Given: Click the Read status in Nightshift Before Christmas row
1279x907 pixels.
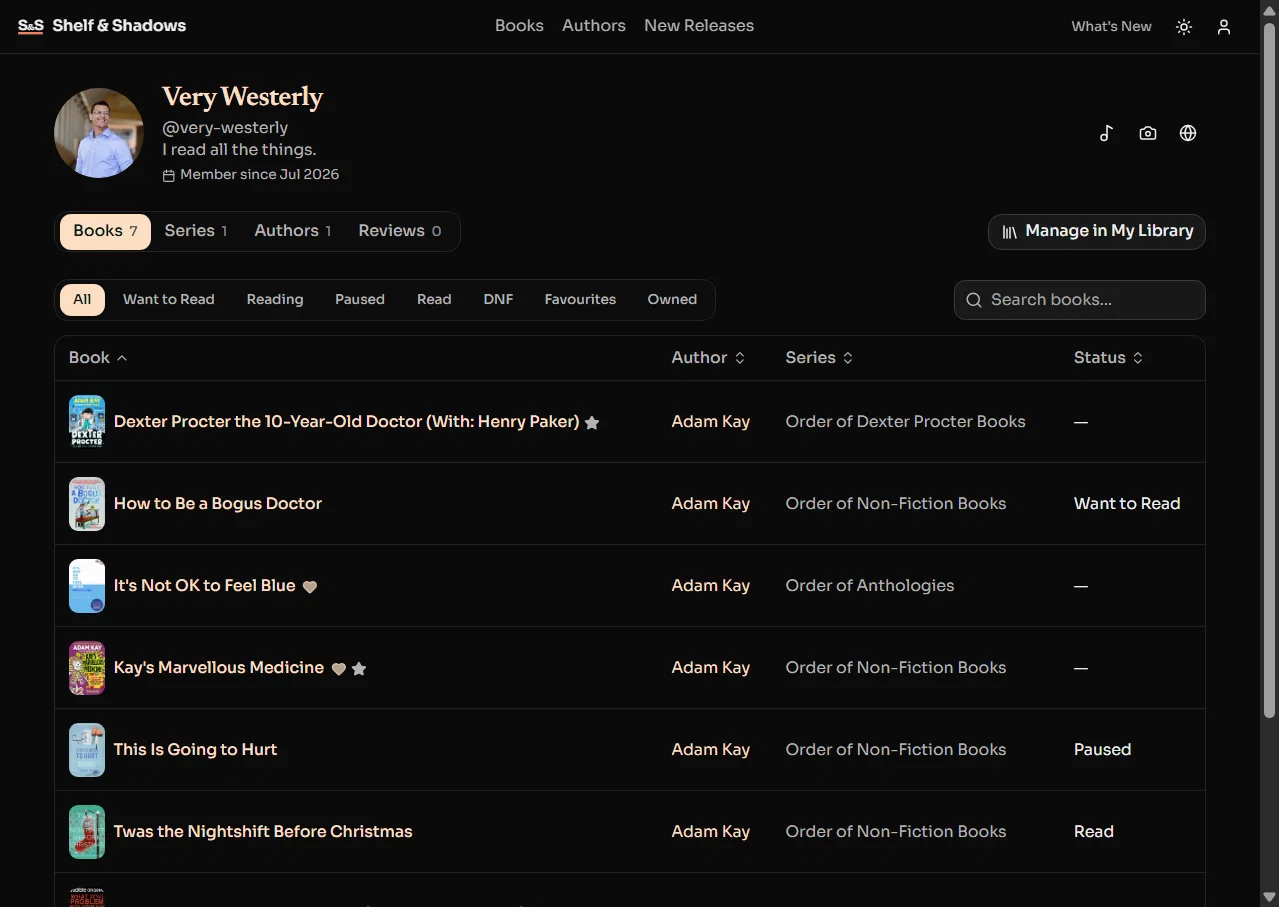Looking at the screenshot, I should point(1093,832).
